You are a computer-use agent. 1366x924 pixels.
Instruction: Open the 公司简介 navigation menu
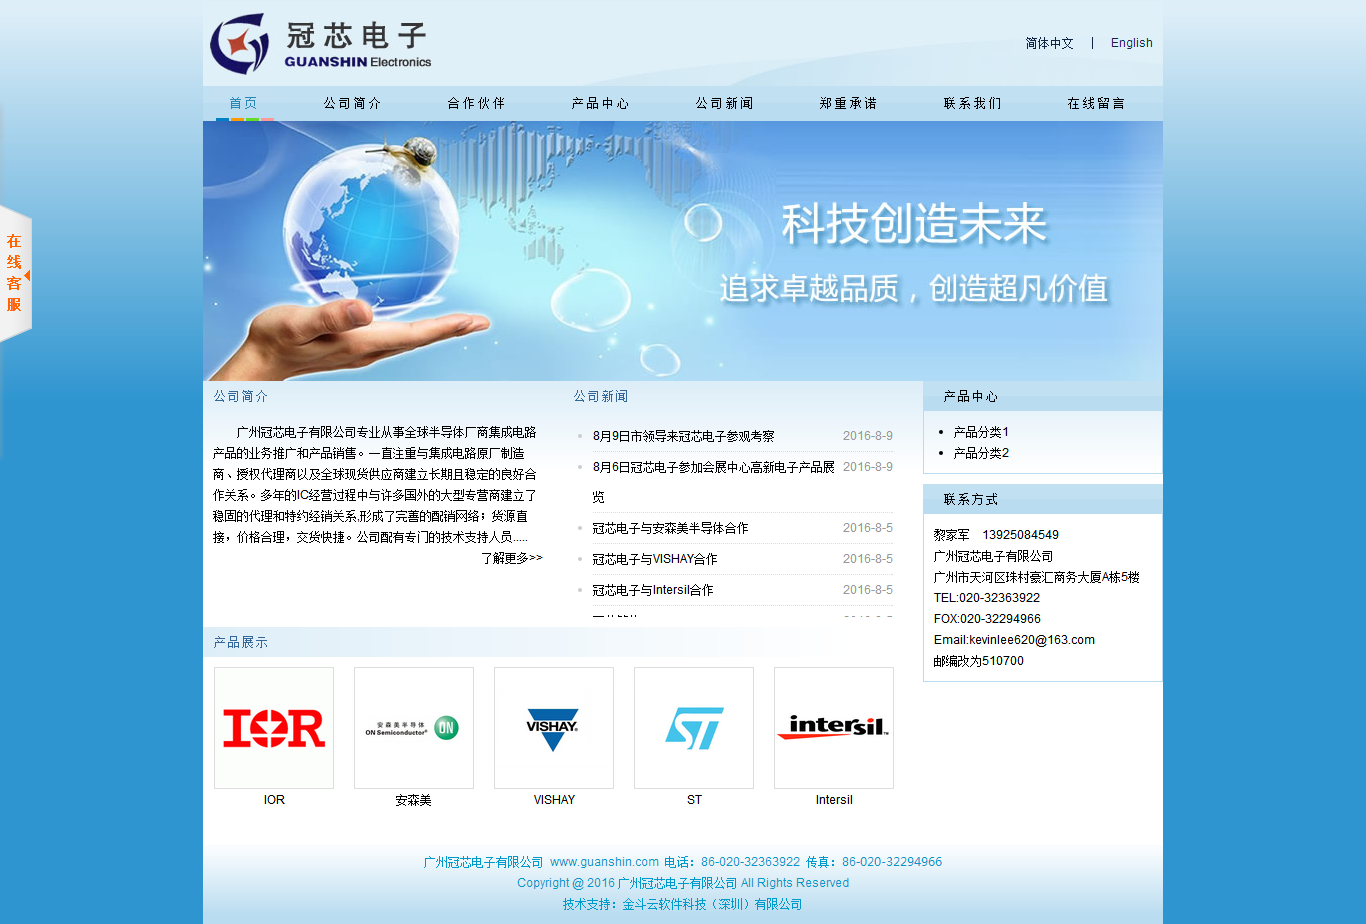(x=352, y=102)
